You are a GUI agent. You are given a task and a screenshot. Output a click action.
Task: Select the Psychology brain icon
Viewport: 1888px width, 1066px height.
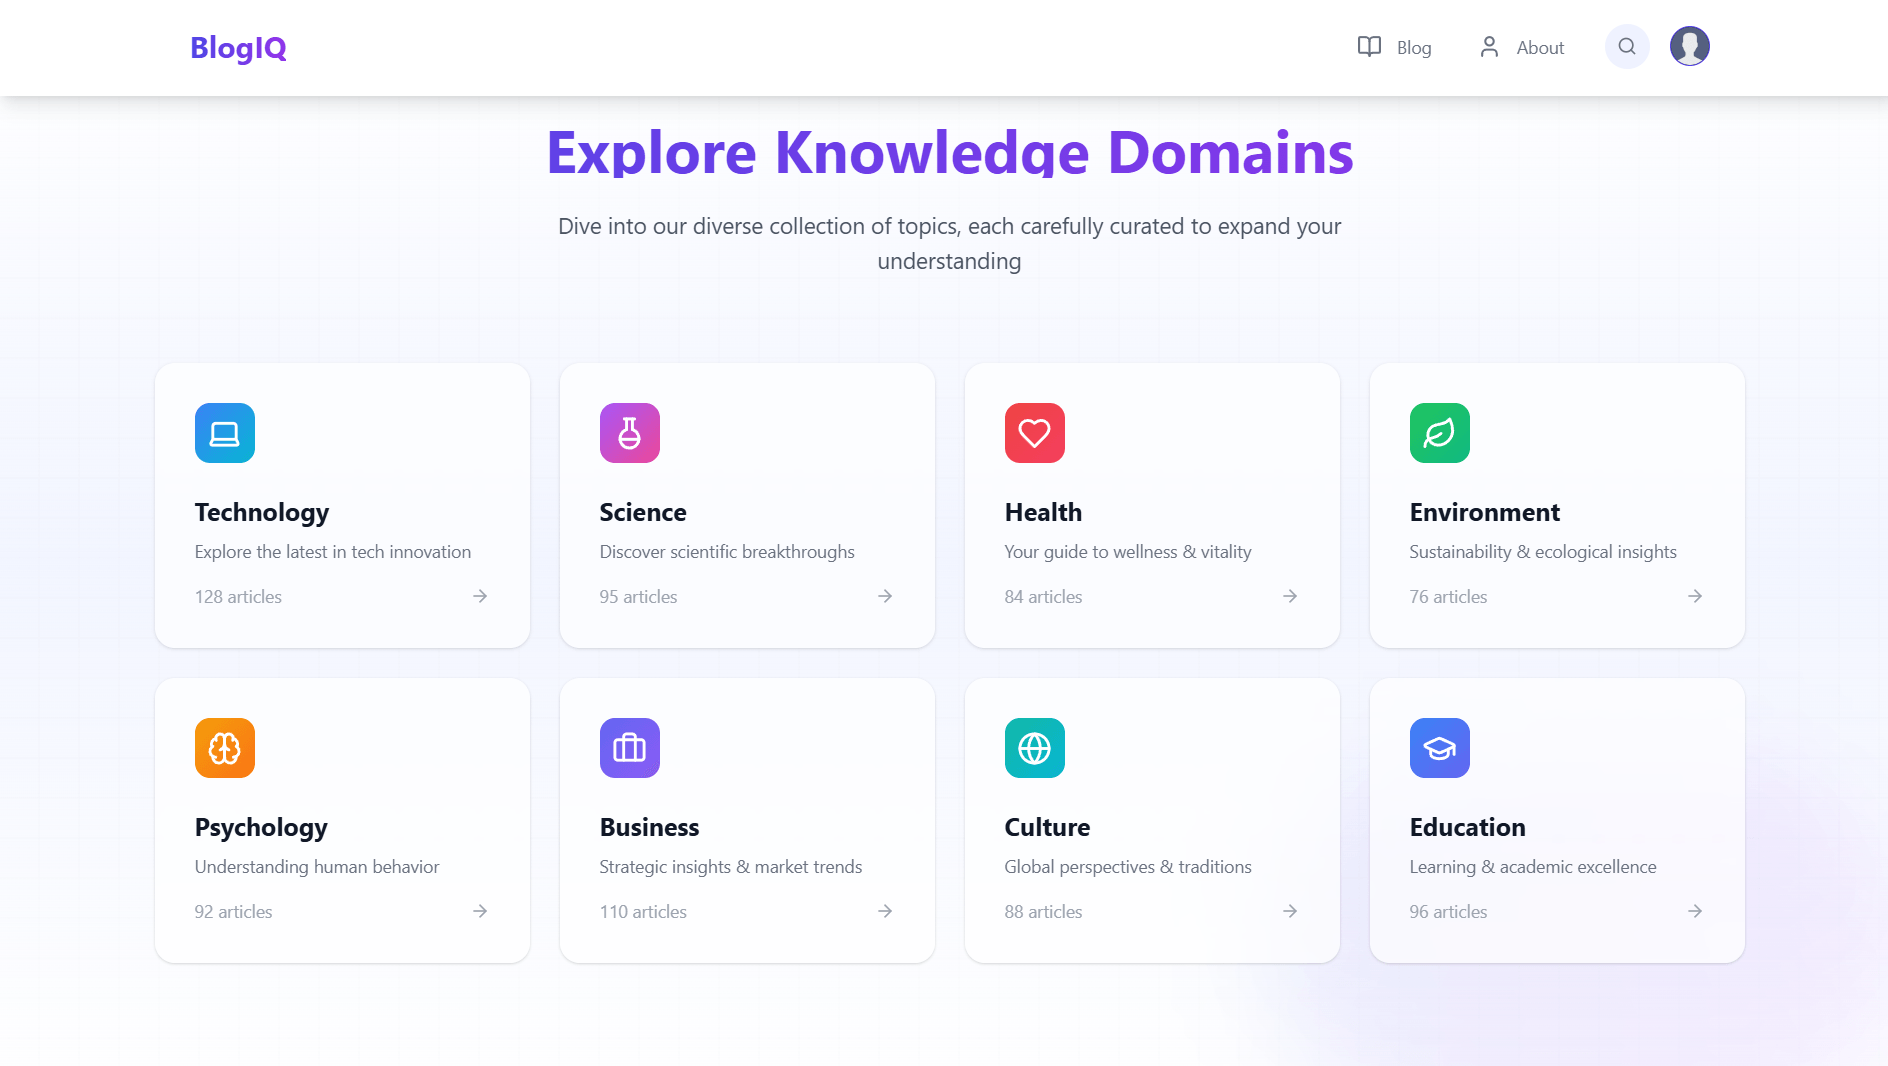(224, 747)
